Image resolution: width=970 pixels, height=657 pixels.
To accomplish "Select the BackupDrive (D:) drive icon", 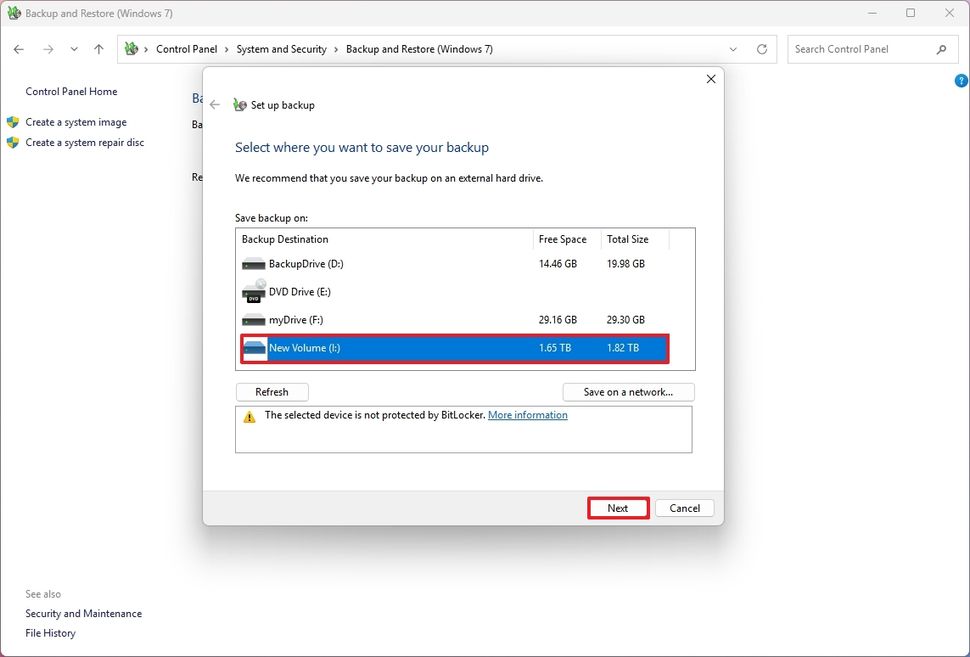I will click(253, 264).
